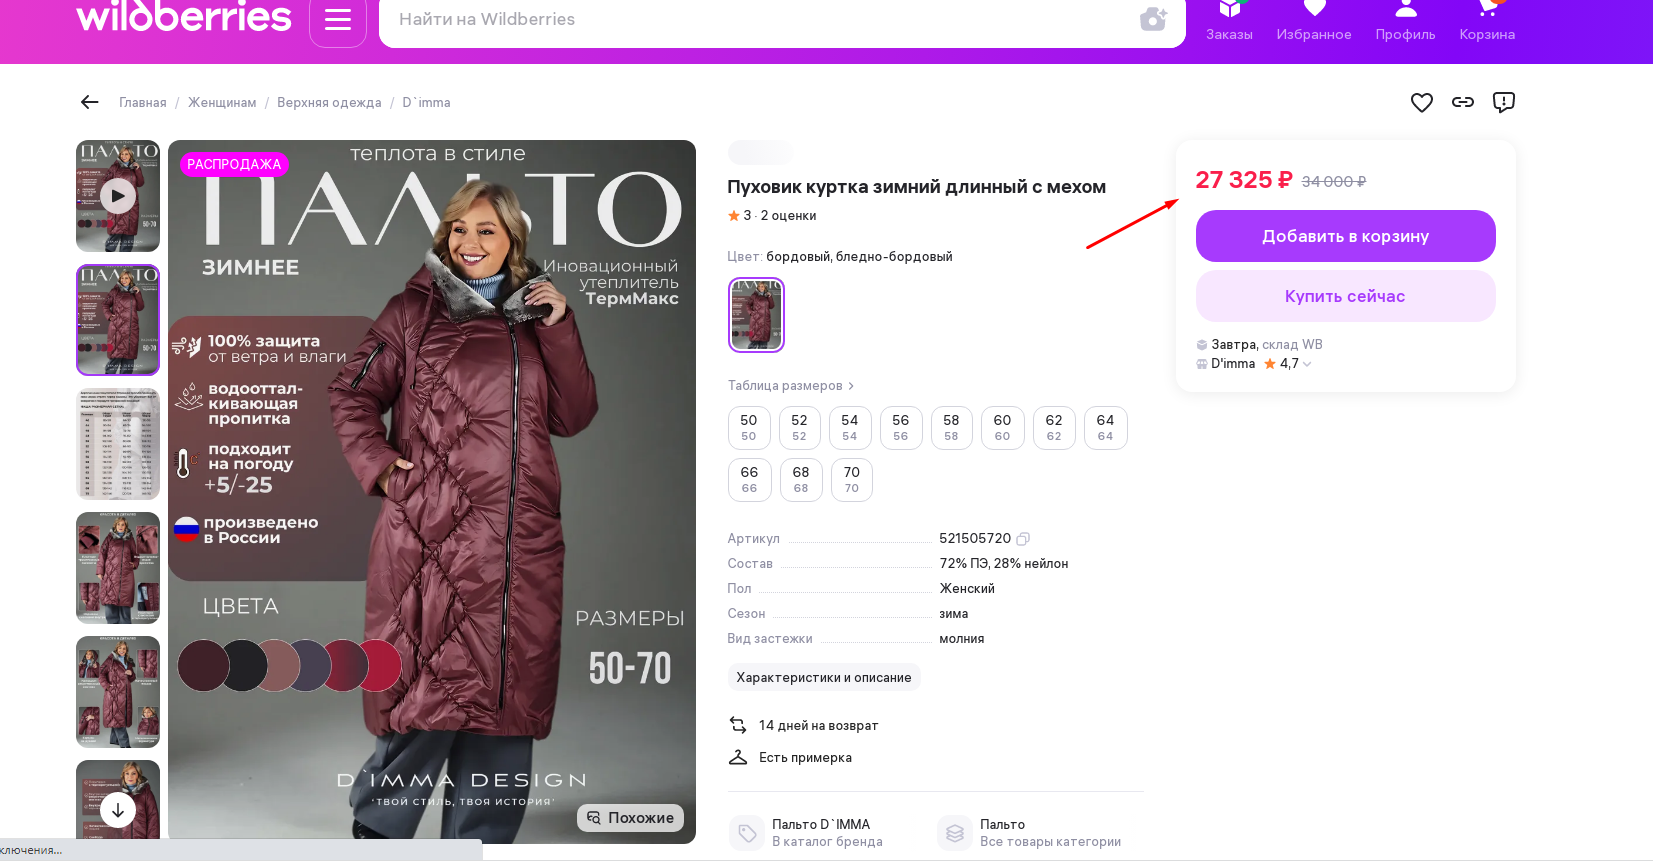Open the selected second coat thumbnail
This screenshot has width=1653, height=862.
click(118, 320)
